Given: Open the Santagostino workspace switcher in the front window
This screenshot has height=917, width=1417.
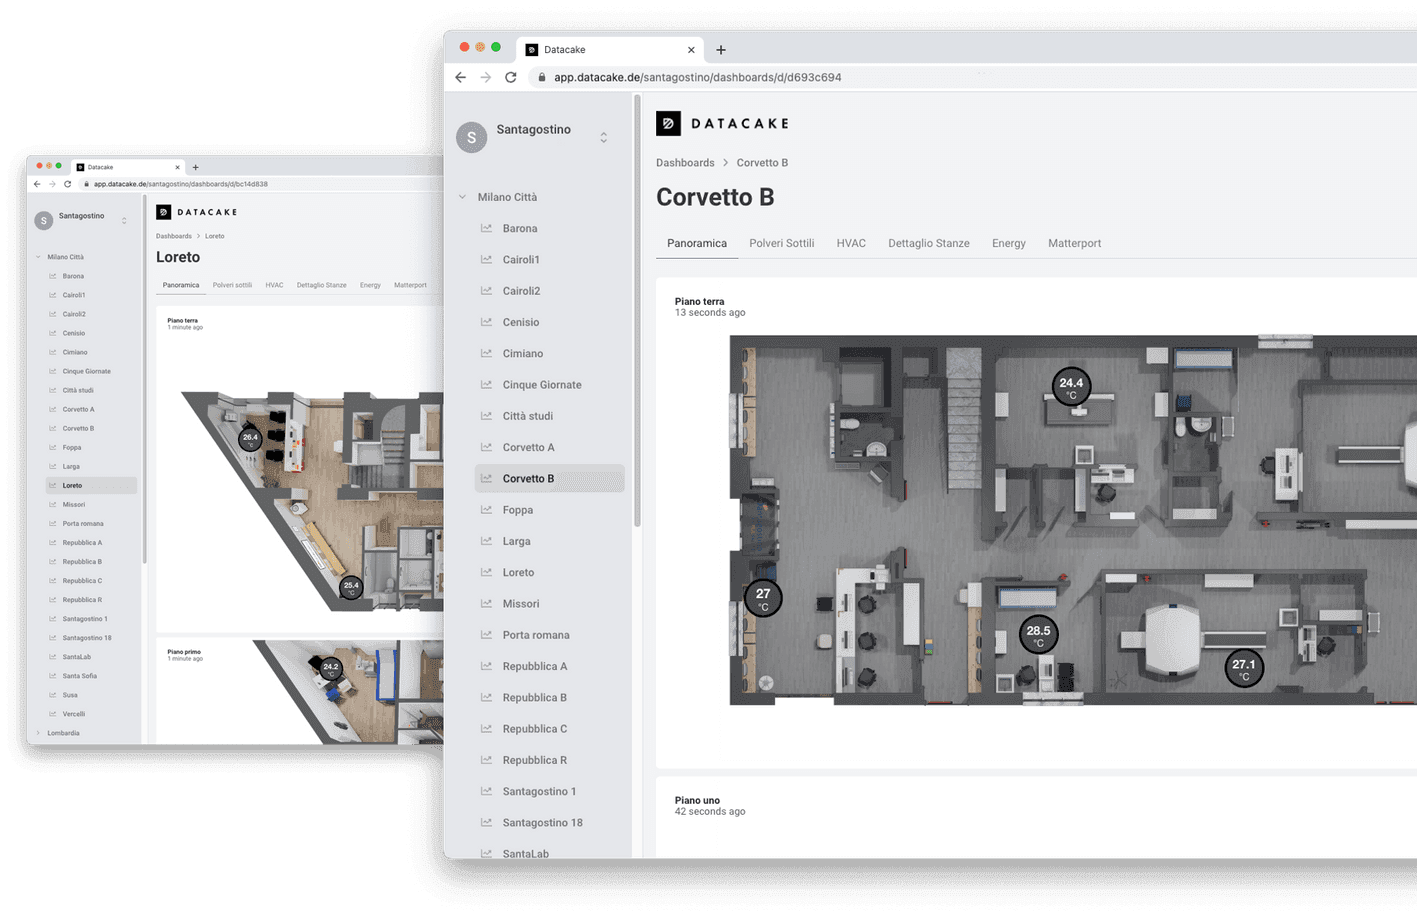Looking at the screenshot, I should point(604,137).
